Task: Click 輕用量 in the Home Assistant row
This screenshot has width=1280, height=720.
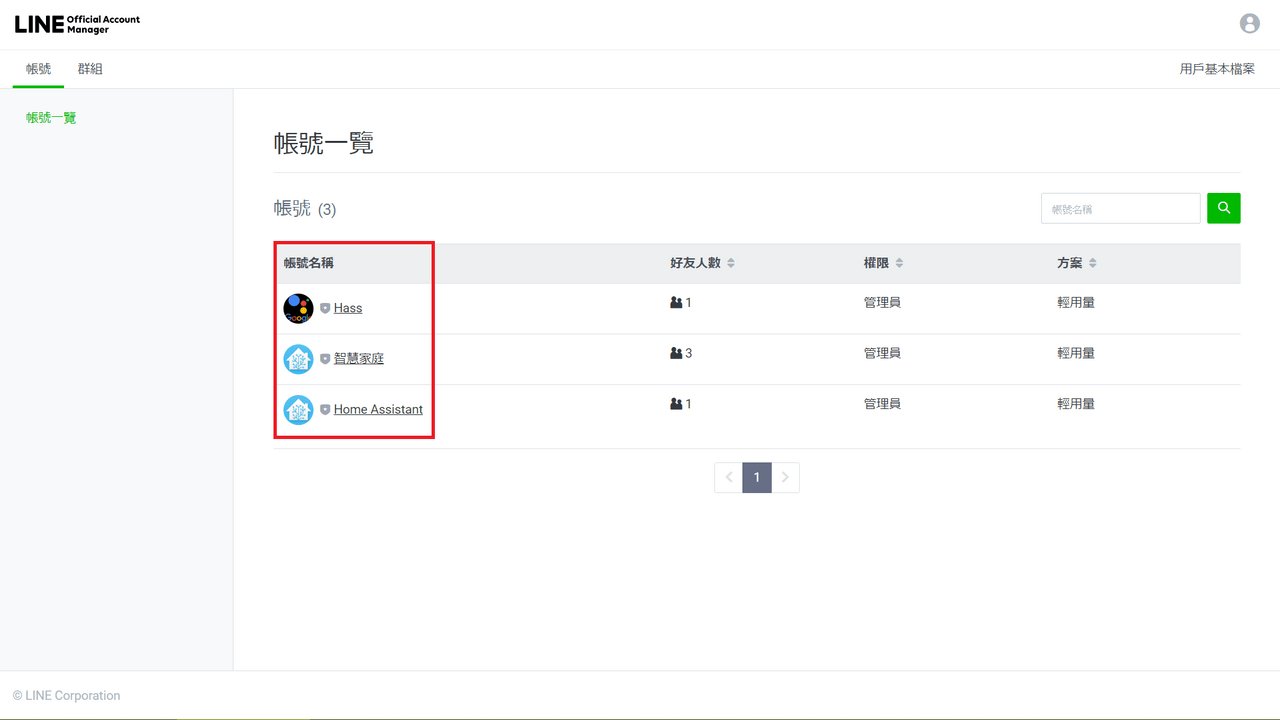Action: click(x=1076, y=404)
